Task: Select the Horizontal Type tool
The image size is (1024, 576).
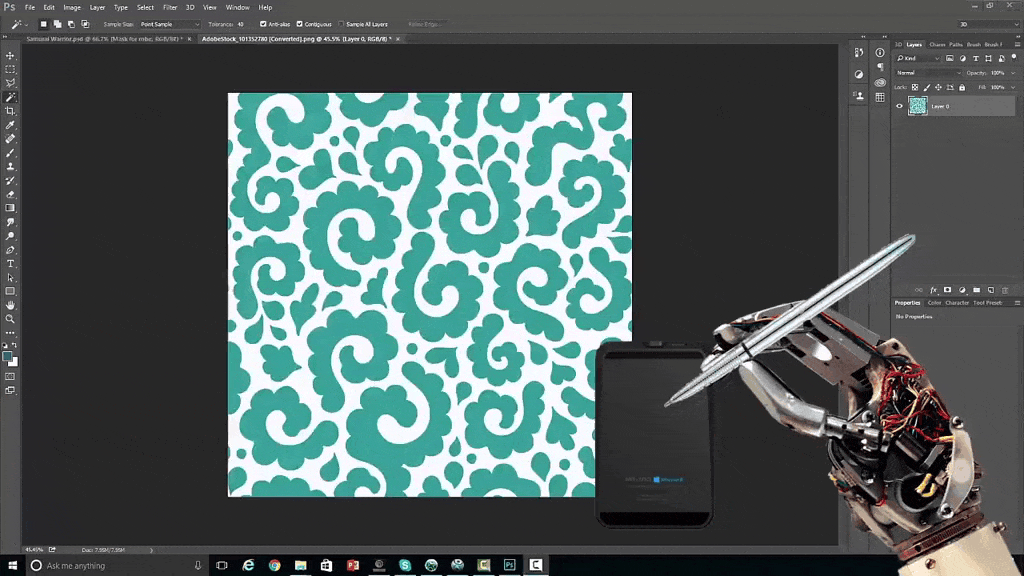Action: (10, 264)
